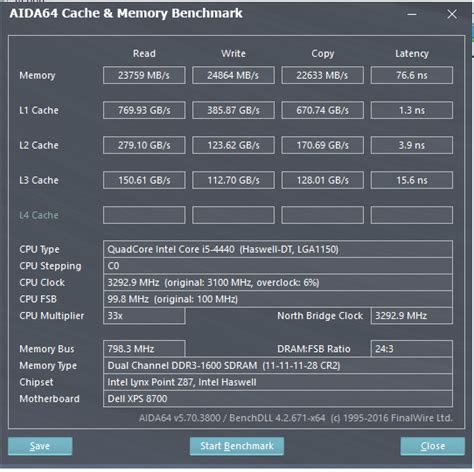
Task: Click the Read column header
Action: click(x=144, y=53)
